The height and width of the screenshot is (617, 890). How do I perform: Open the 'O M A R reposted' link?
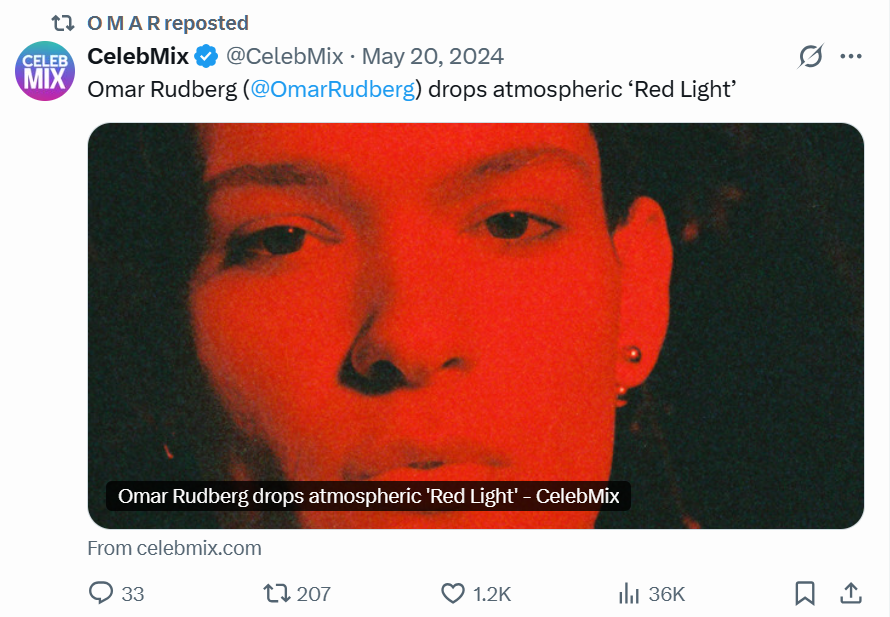click(x=168, y=23)
